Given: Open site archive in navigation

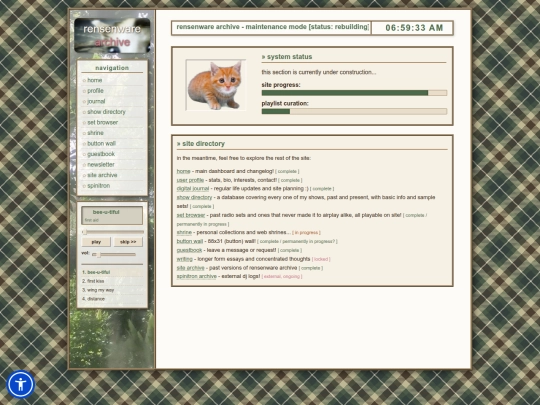Looking at the screenshot, I should [102, 175].
